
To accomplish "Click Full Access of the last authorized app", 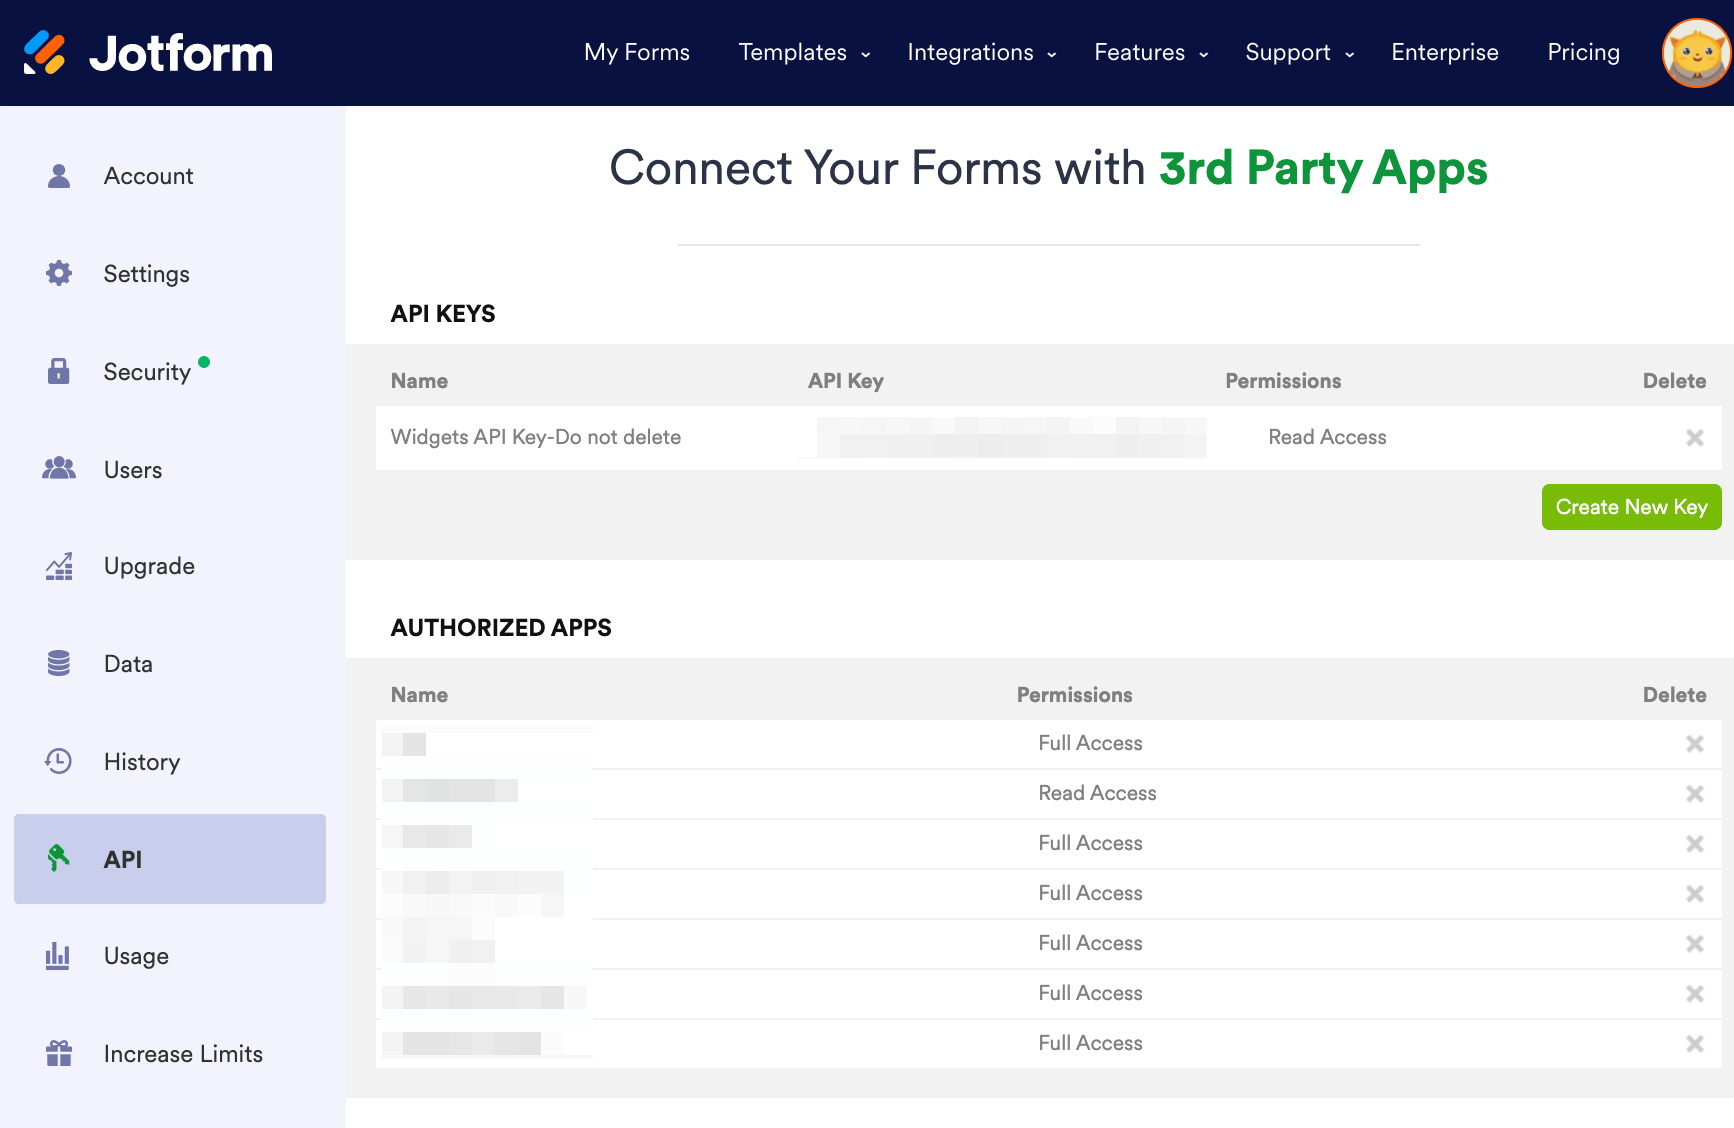I will [1090, 1043].
